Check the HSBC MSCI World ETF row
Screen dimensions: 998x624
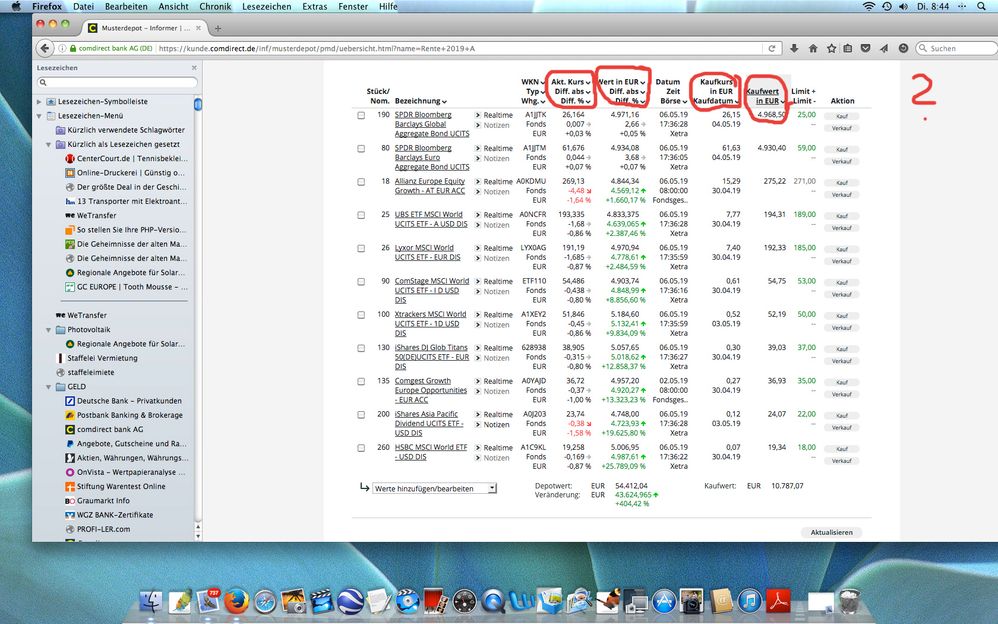point(362,448)
